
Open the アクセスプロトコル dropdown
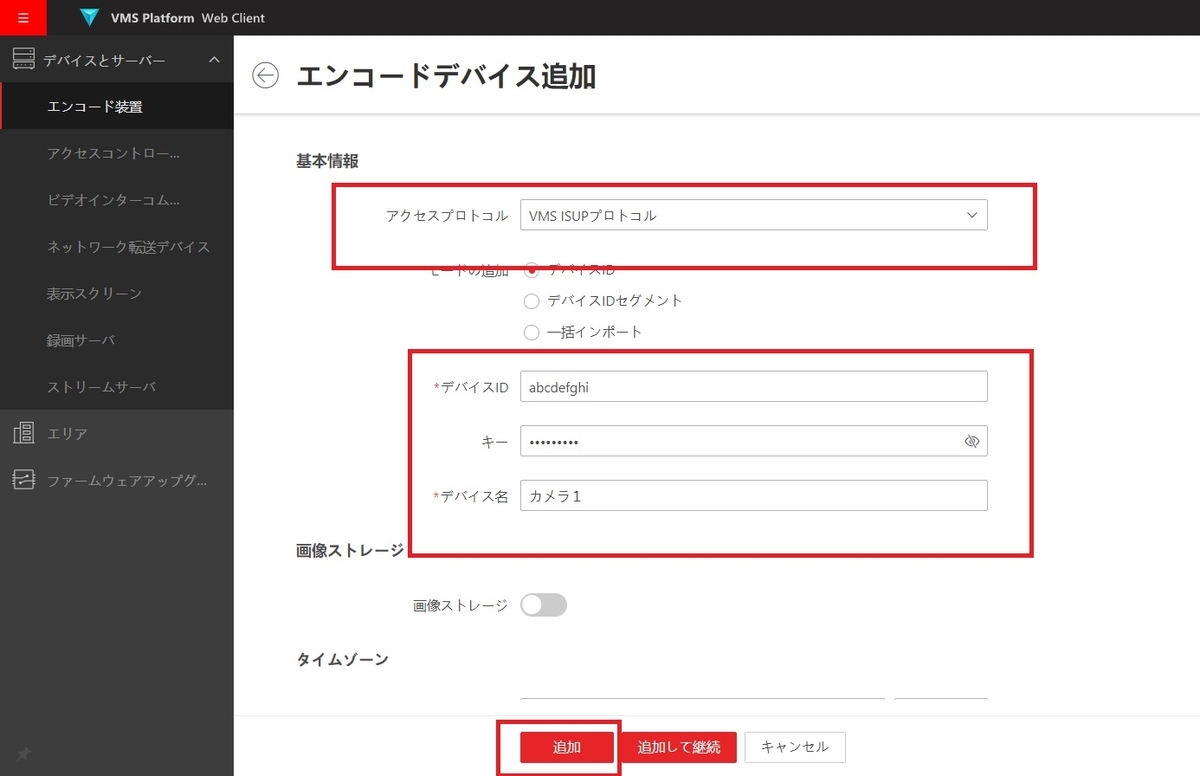(754, 215)
